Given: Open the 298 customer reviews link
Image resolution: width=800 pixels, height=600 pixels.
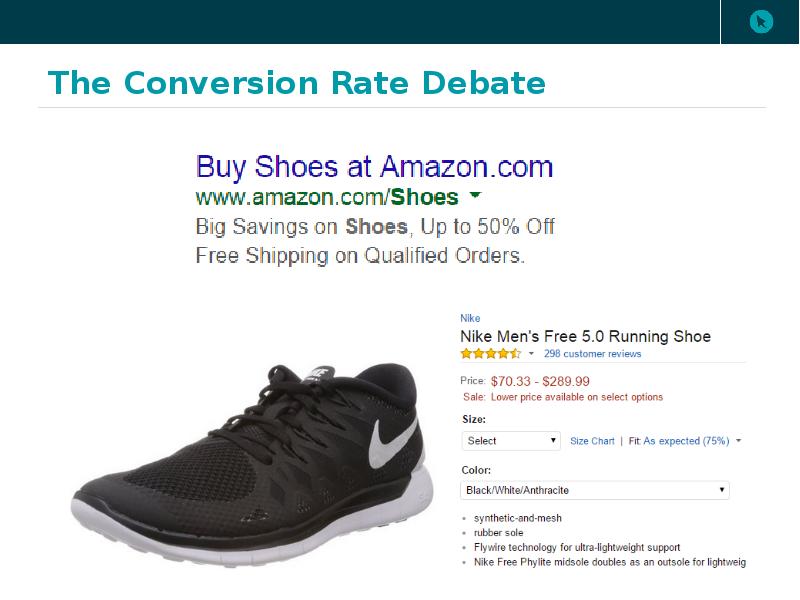Looking at the screenshot, I should coord(593,354).
